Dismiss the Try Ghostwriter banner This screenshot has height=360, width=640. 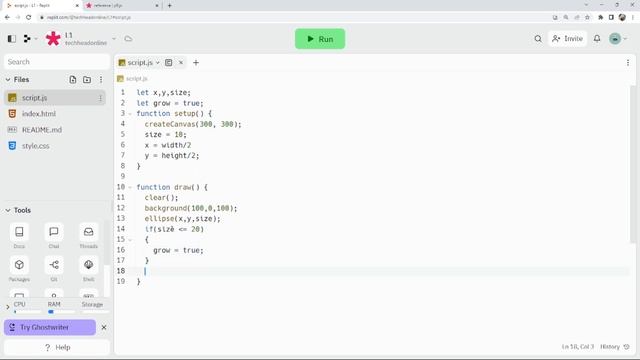coord(104,327)
